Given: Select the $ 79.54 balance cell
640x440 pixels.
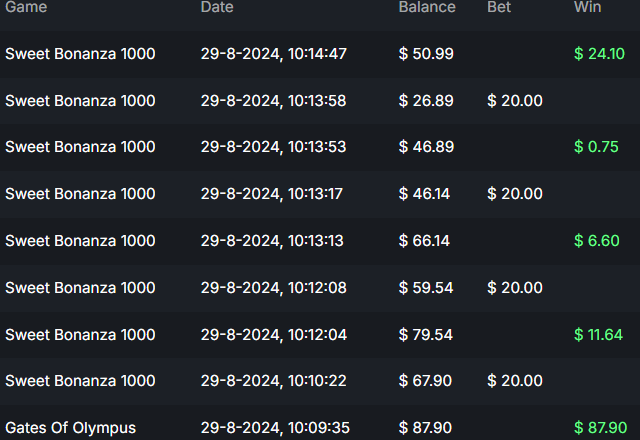Looking at the screenshot, I should click(426, 335).
